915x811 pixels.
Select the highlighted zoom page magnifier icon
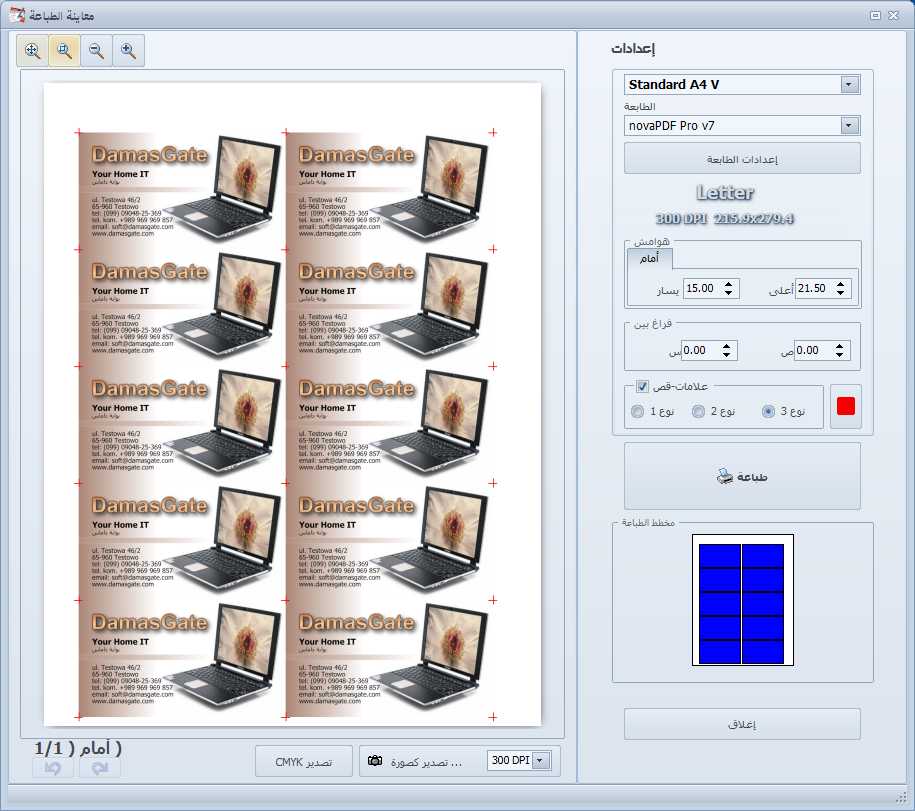click(65, 51)
